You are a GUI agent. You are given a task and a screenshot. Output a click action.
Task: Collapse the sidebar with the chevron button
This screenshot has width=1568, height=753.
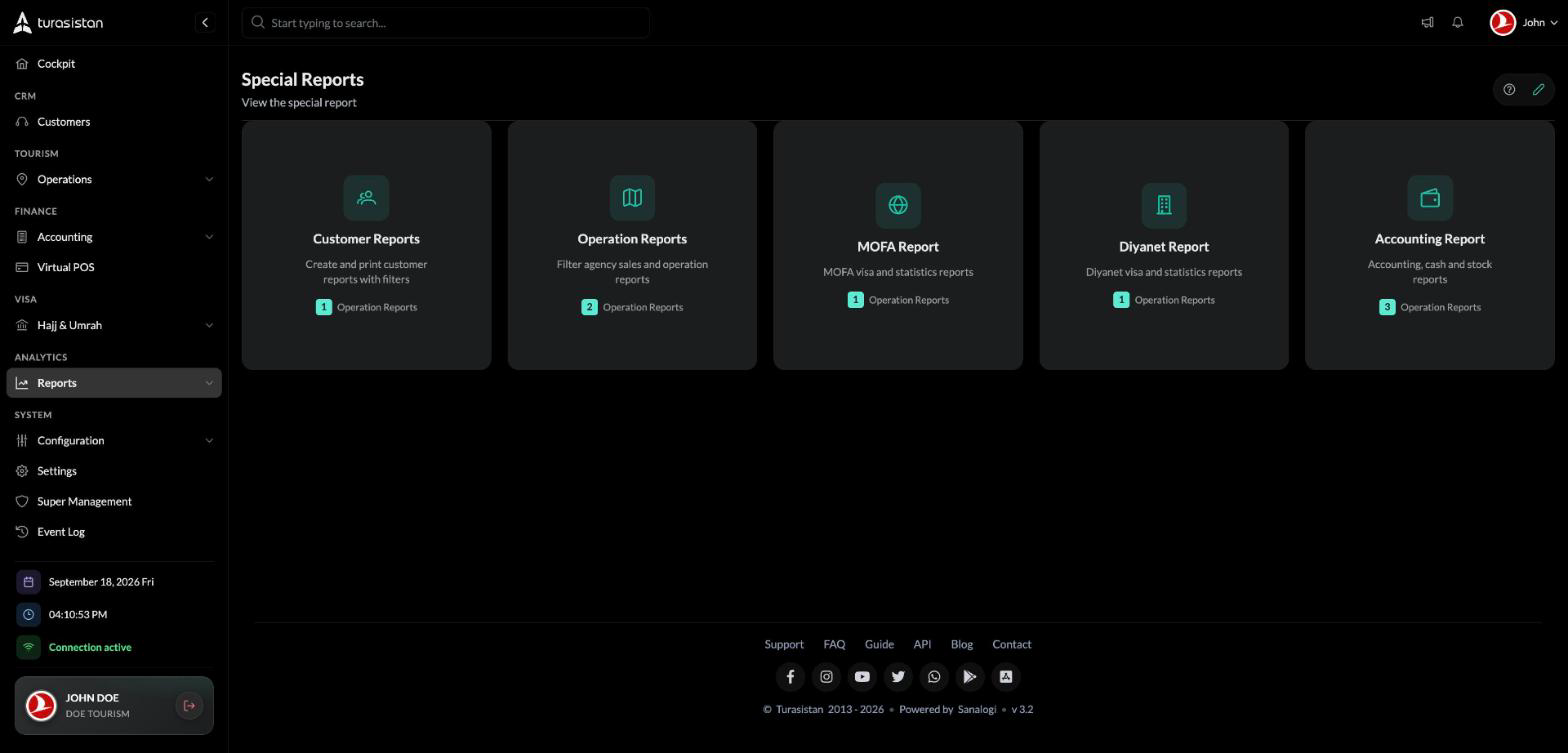205,23
